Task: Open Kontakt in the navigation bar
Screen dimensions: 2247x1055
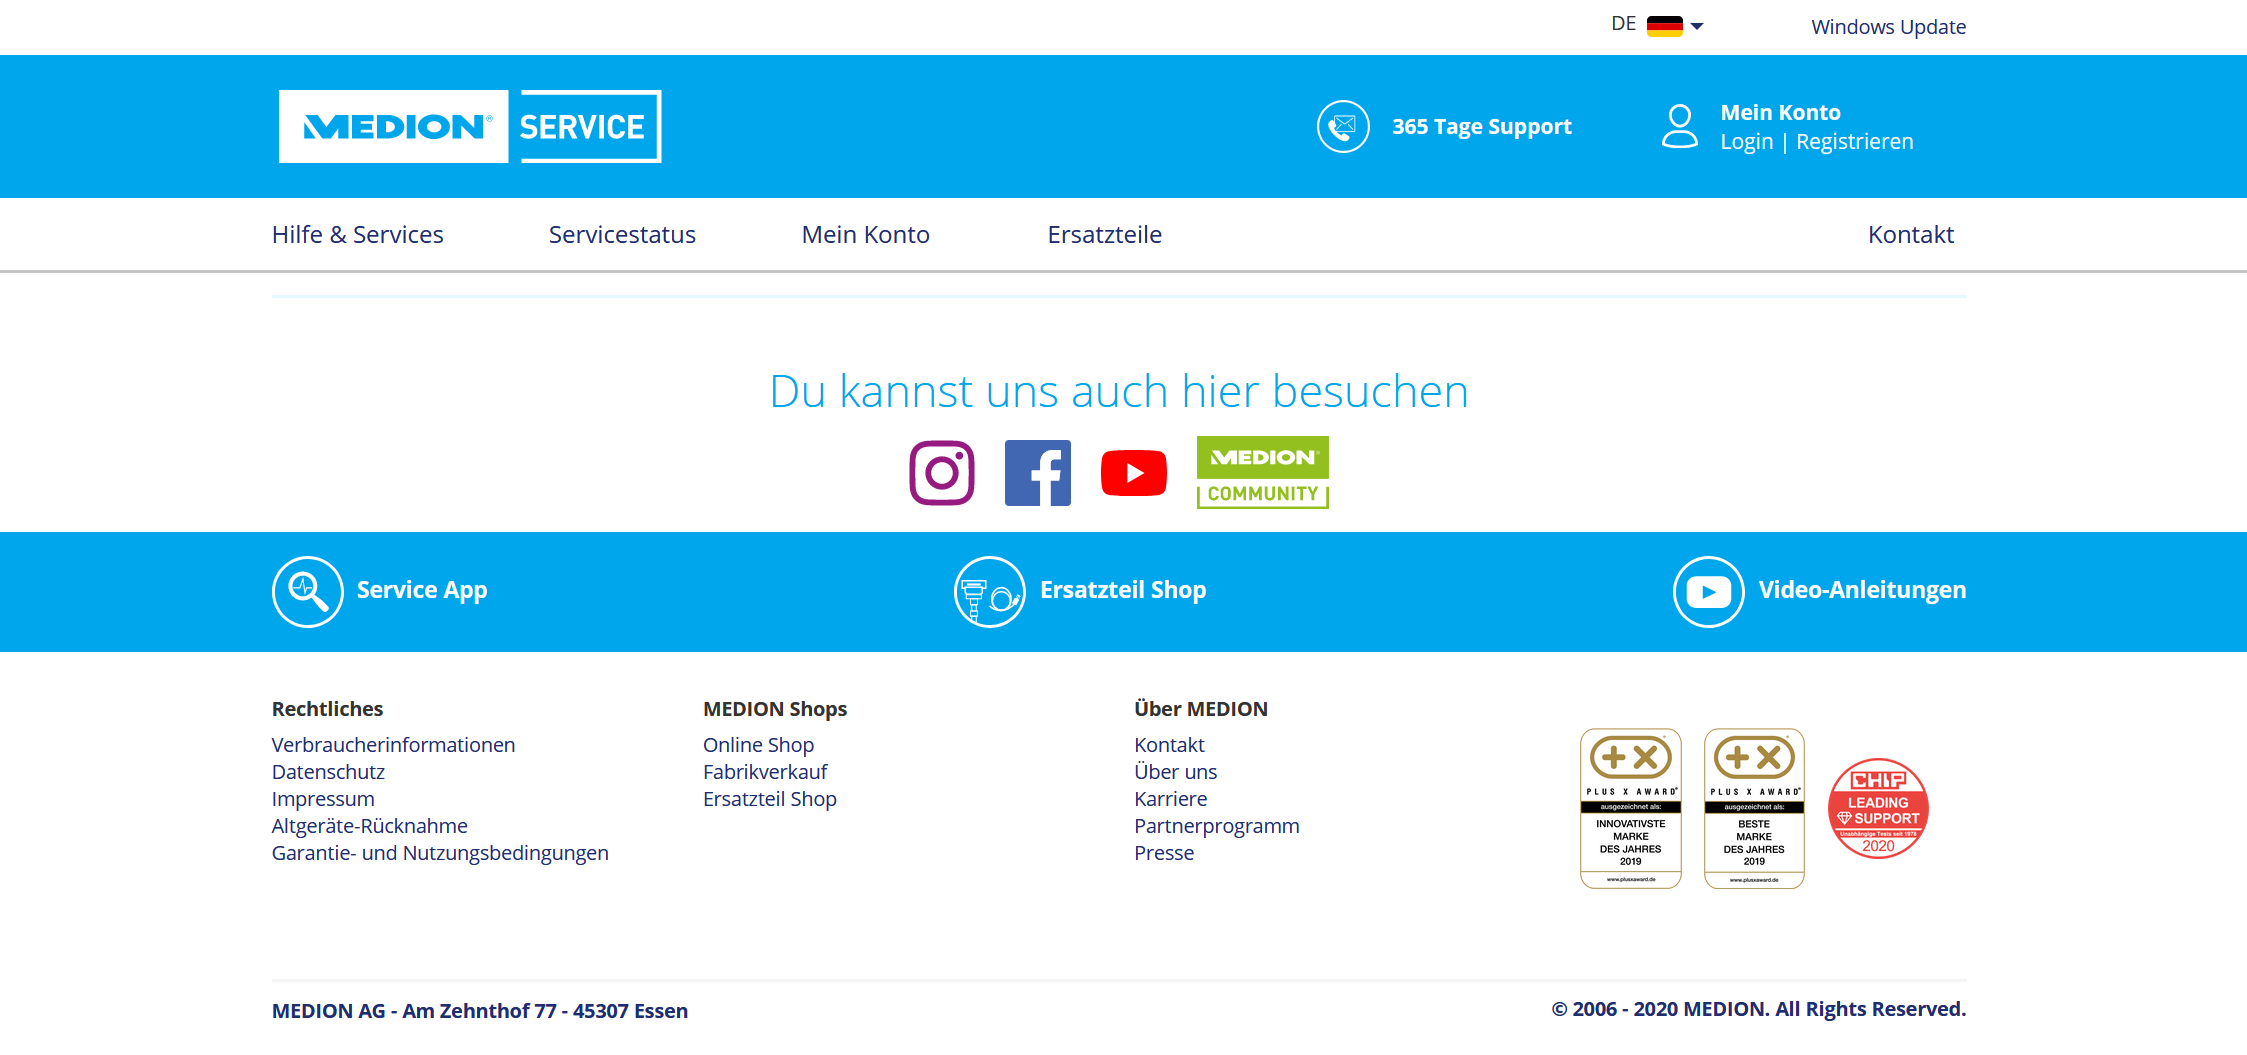Action: point(1910,234)
